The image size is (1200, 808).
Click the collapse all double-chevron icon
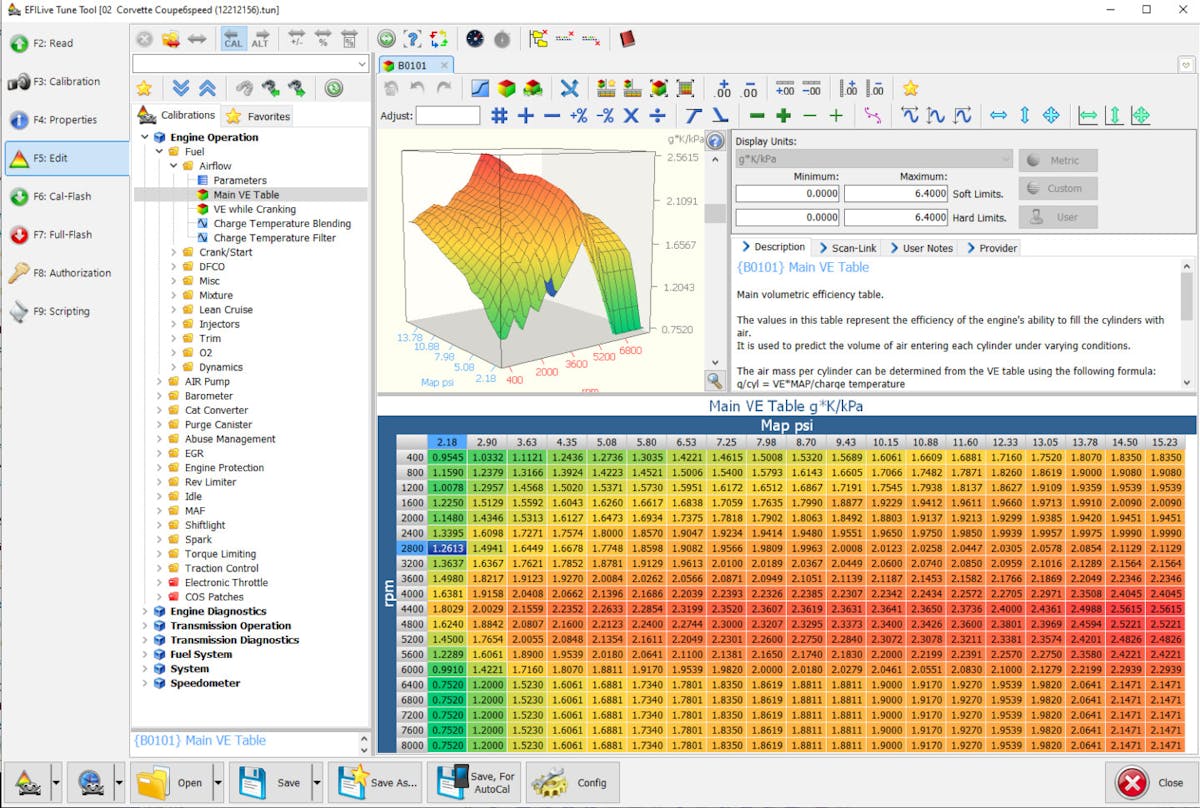(207, 88)
